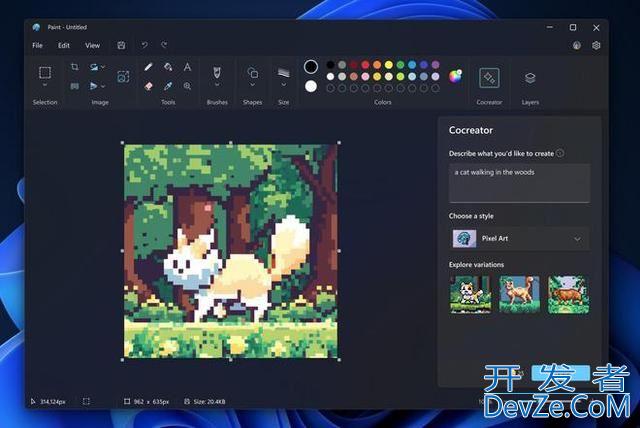Pick the black color swatch

click(x=331, y=64)
